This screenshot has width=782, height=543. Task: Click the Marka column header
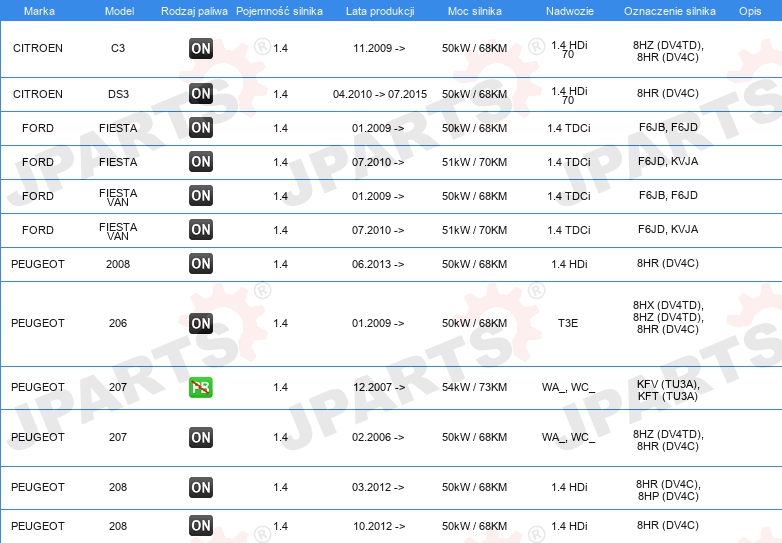pos(39,11)
